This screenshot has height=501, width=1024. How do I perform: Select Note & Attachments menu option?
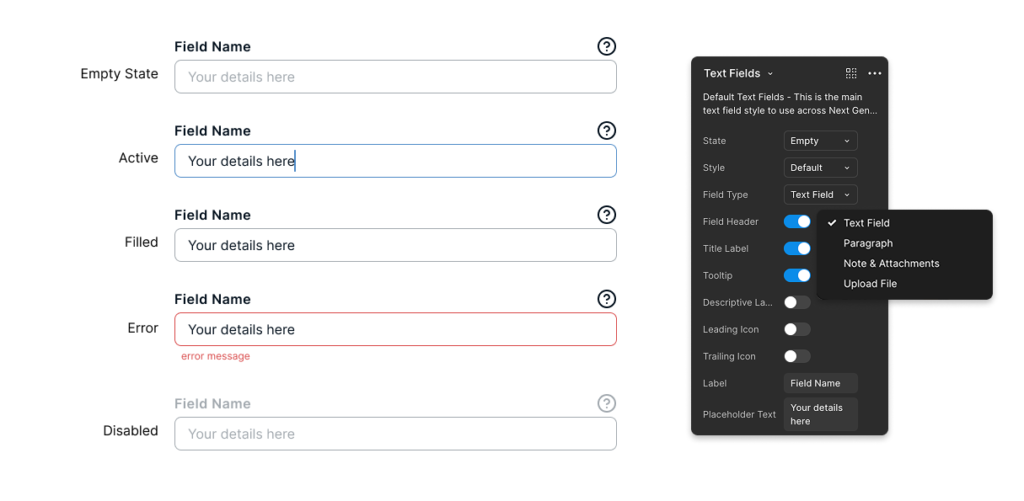tap(891, 263)
